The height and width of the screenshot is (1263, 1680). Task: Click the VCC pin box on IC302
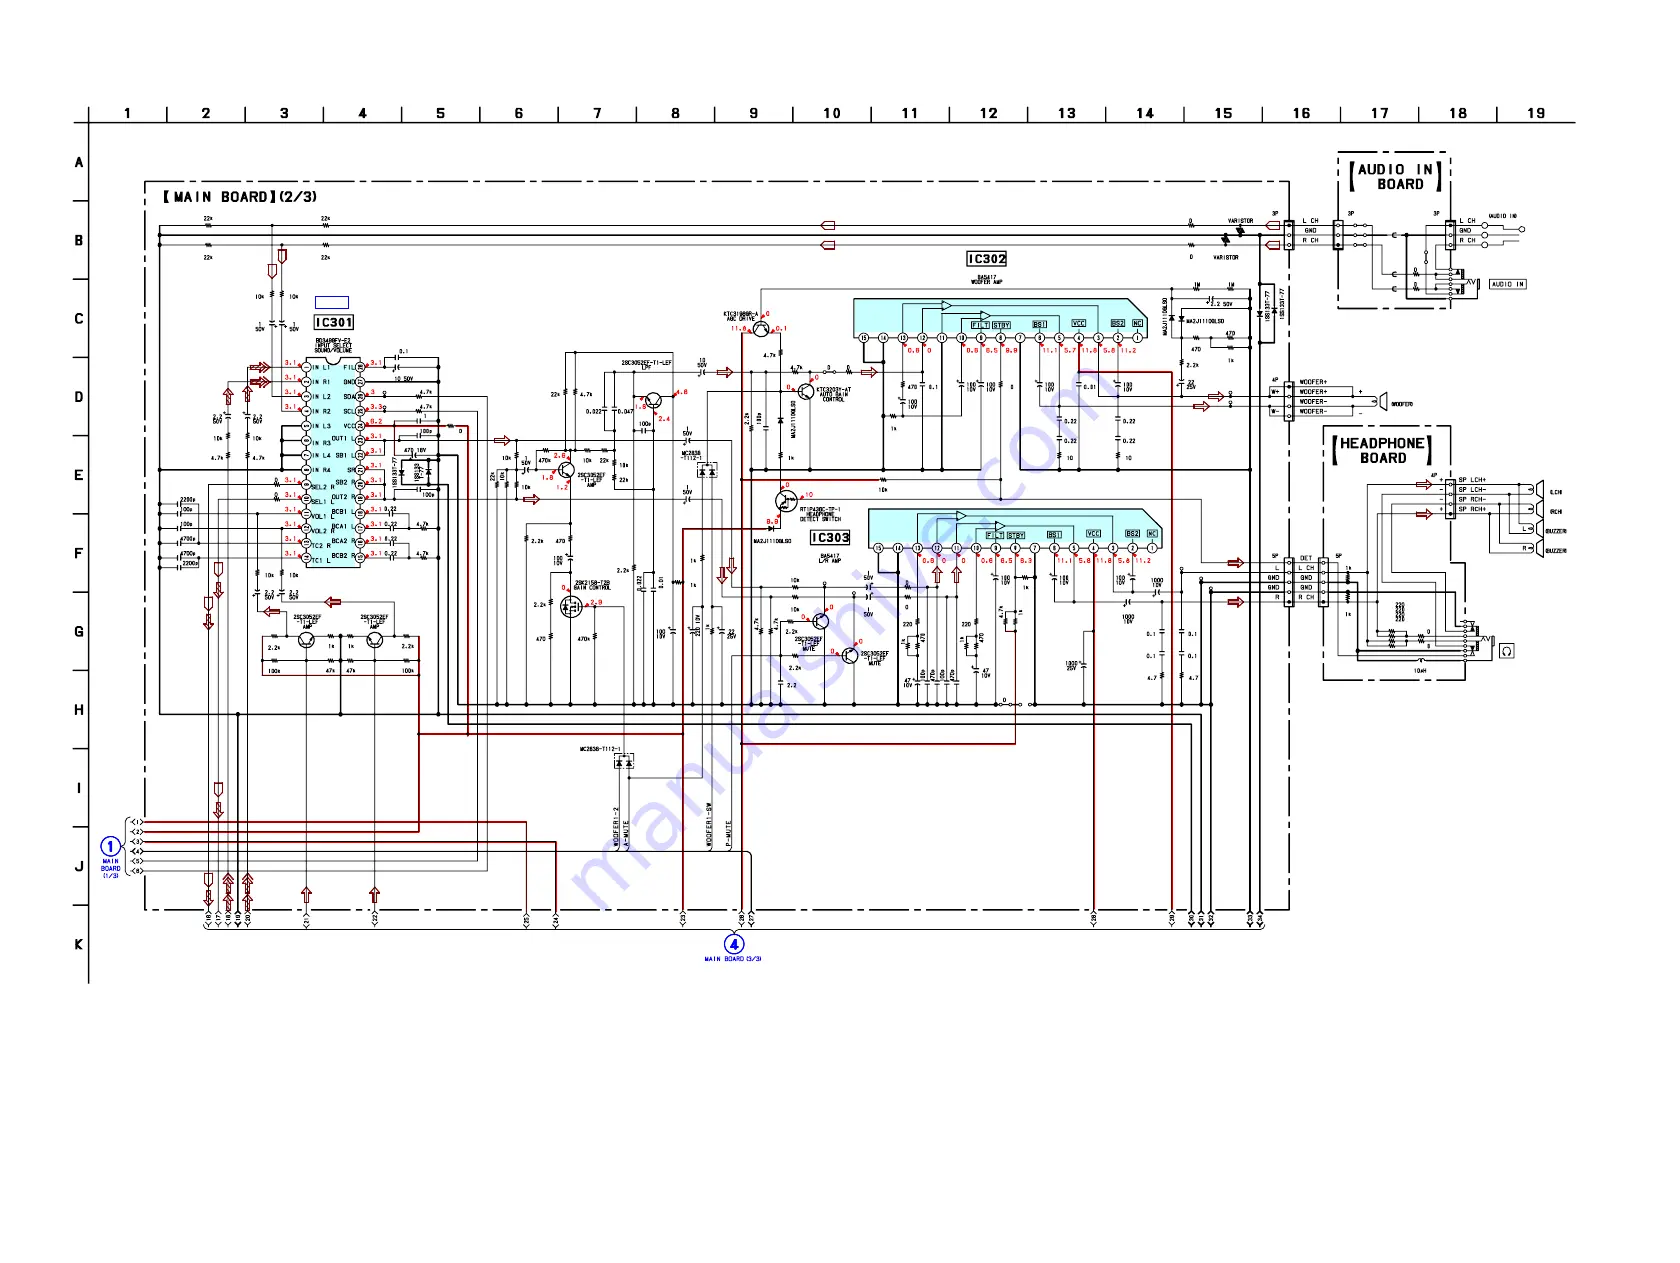pos(1079,323)
